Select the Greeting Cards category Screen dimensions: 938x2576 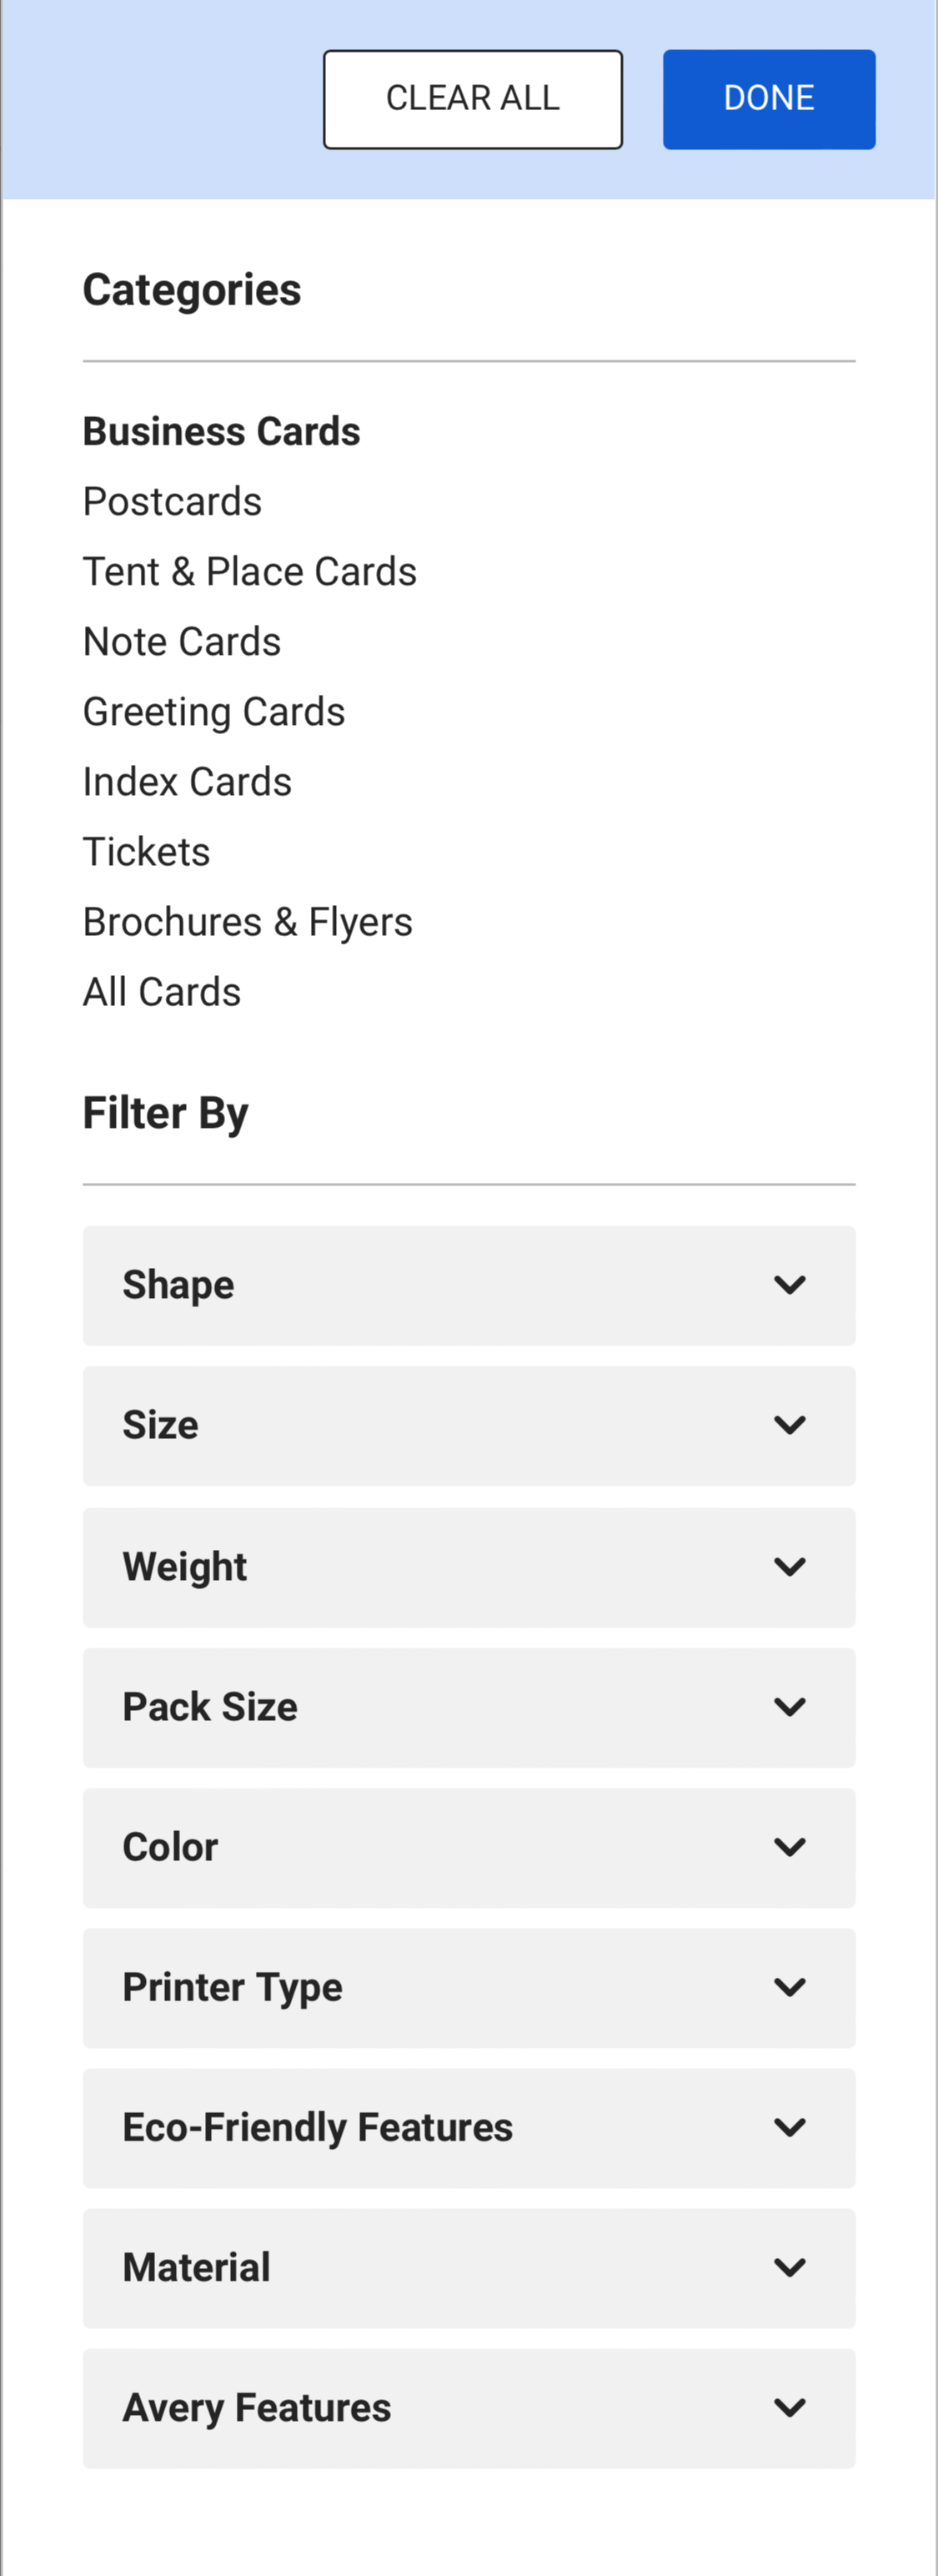pos(213,712)
